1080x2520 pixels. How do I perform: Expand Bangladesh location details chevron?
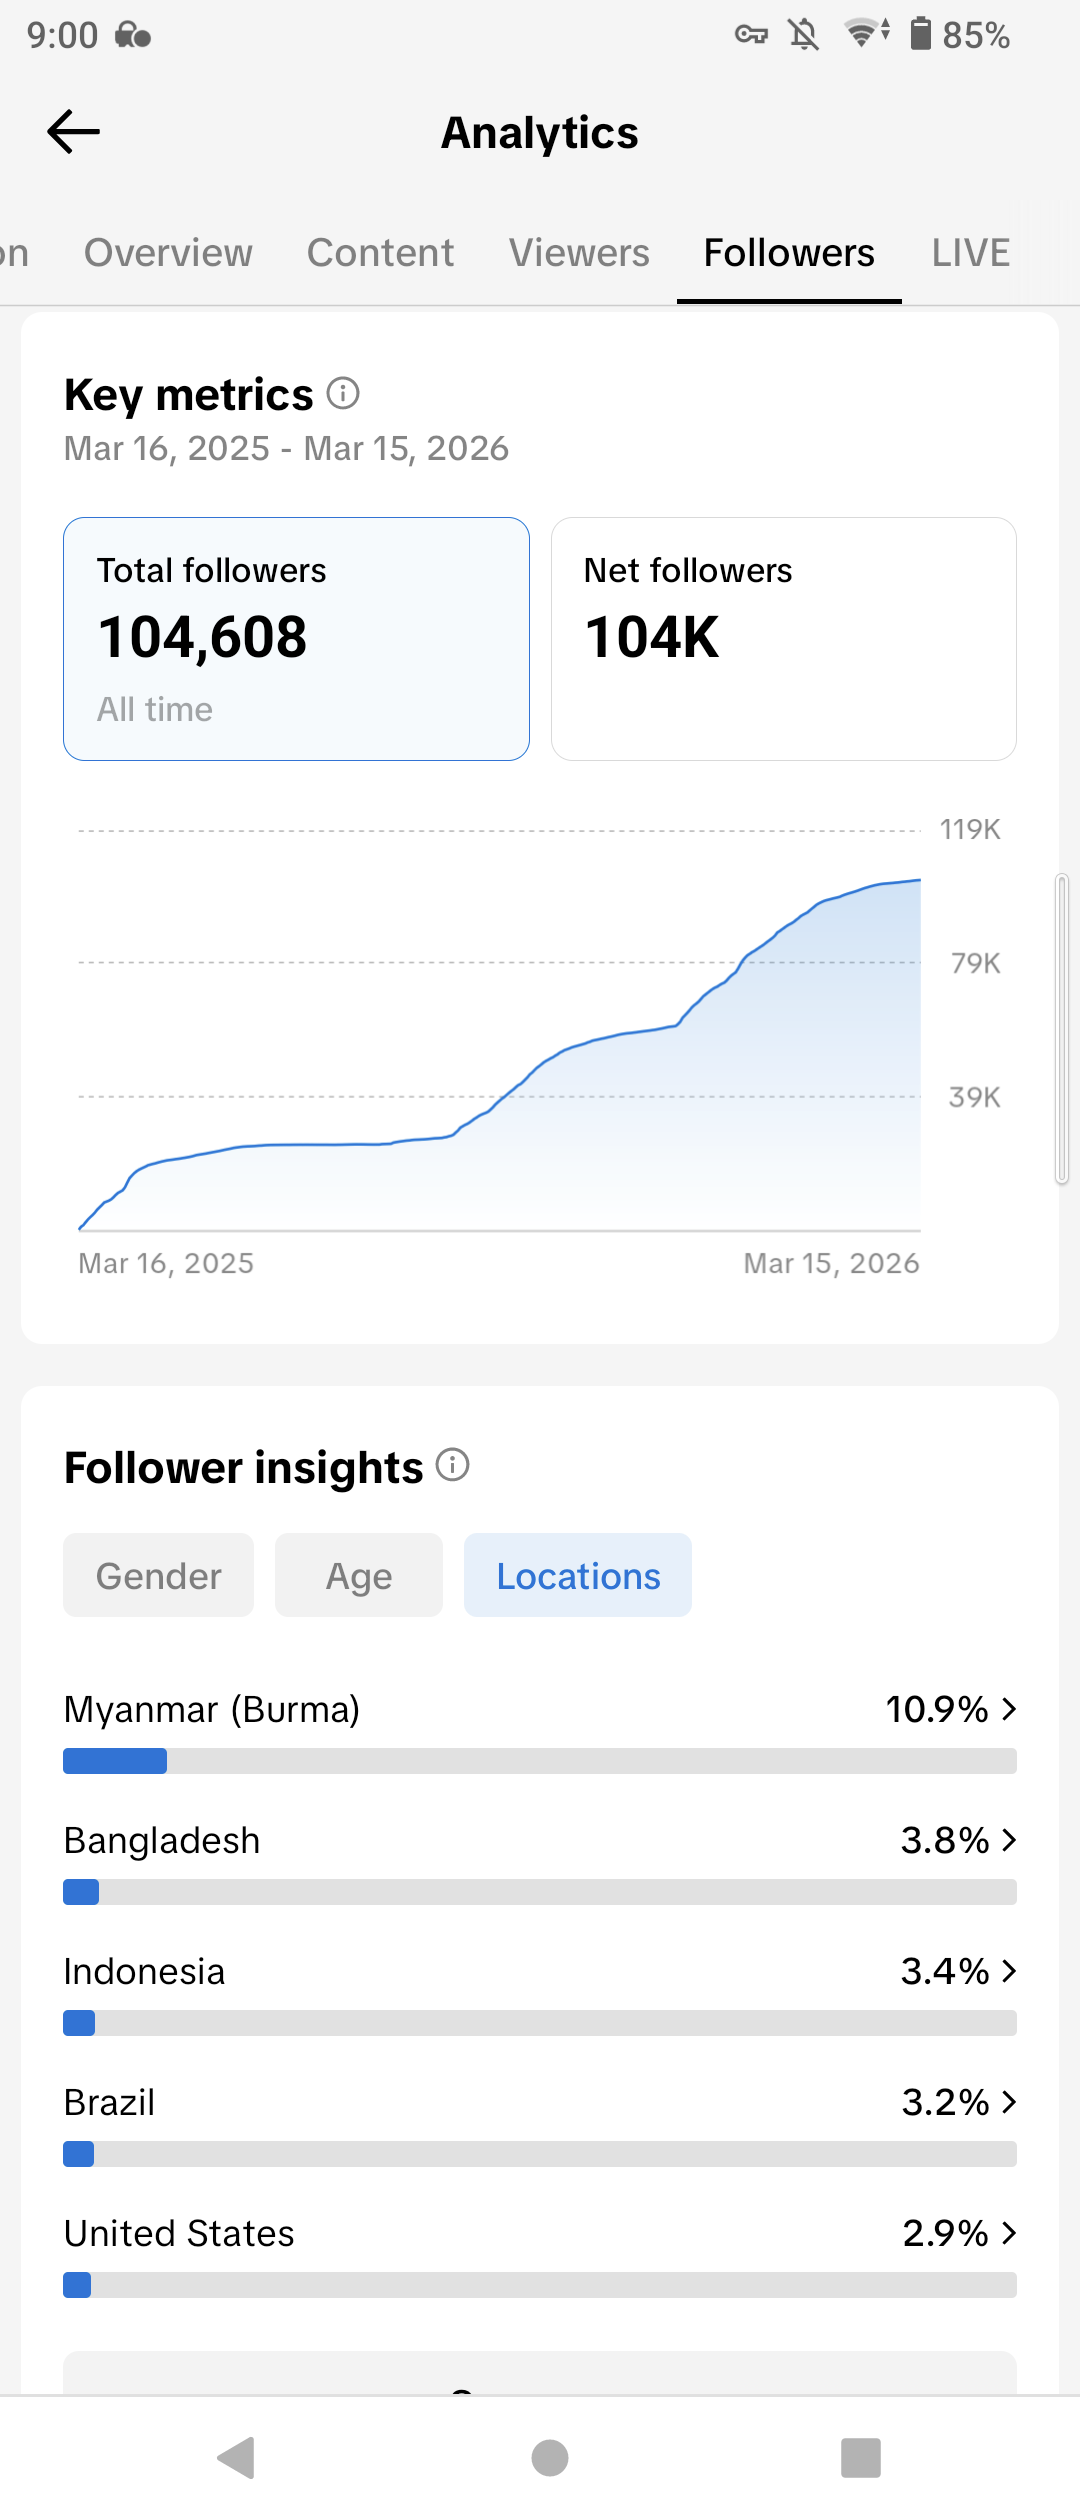pos(1009,1840)
